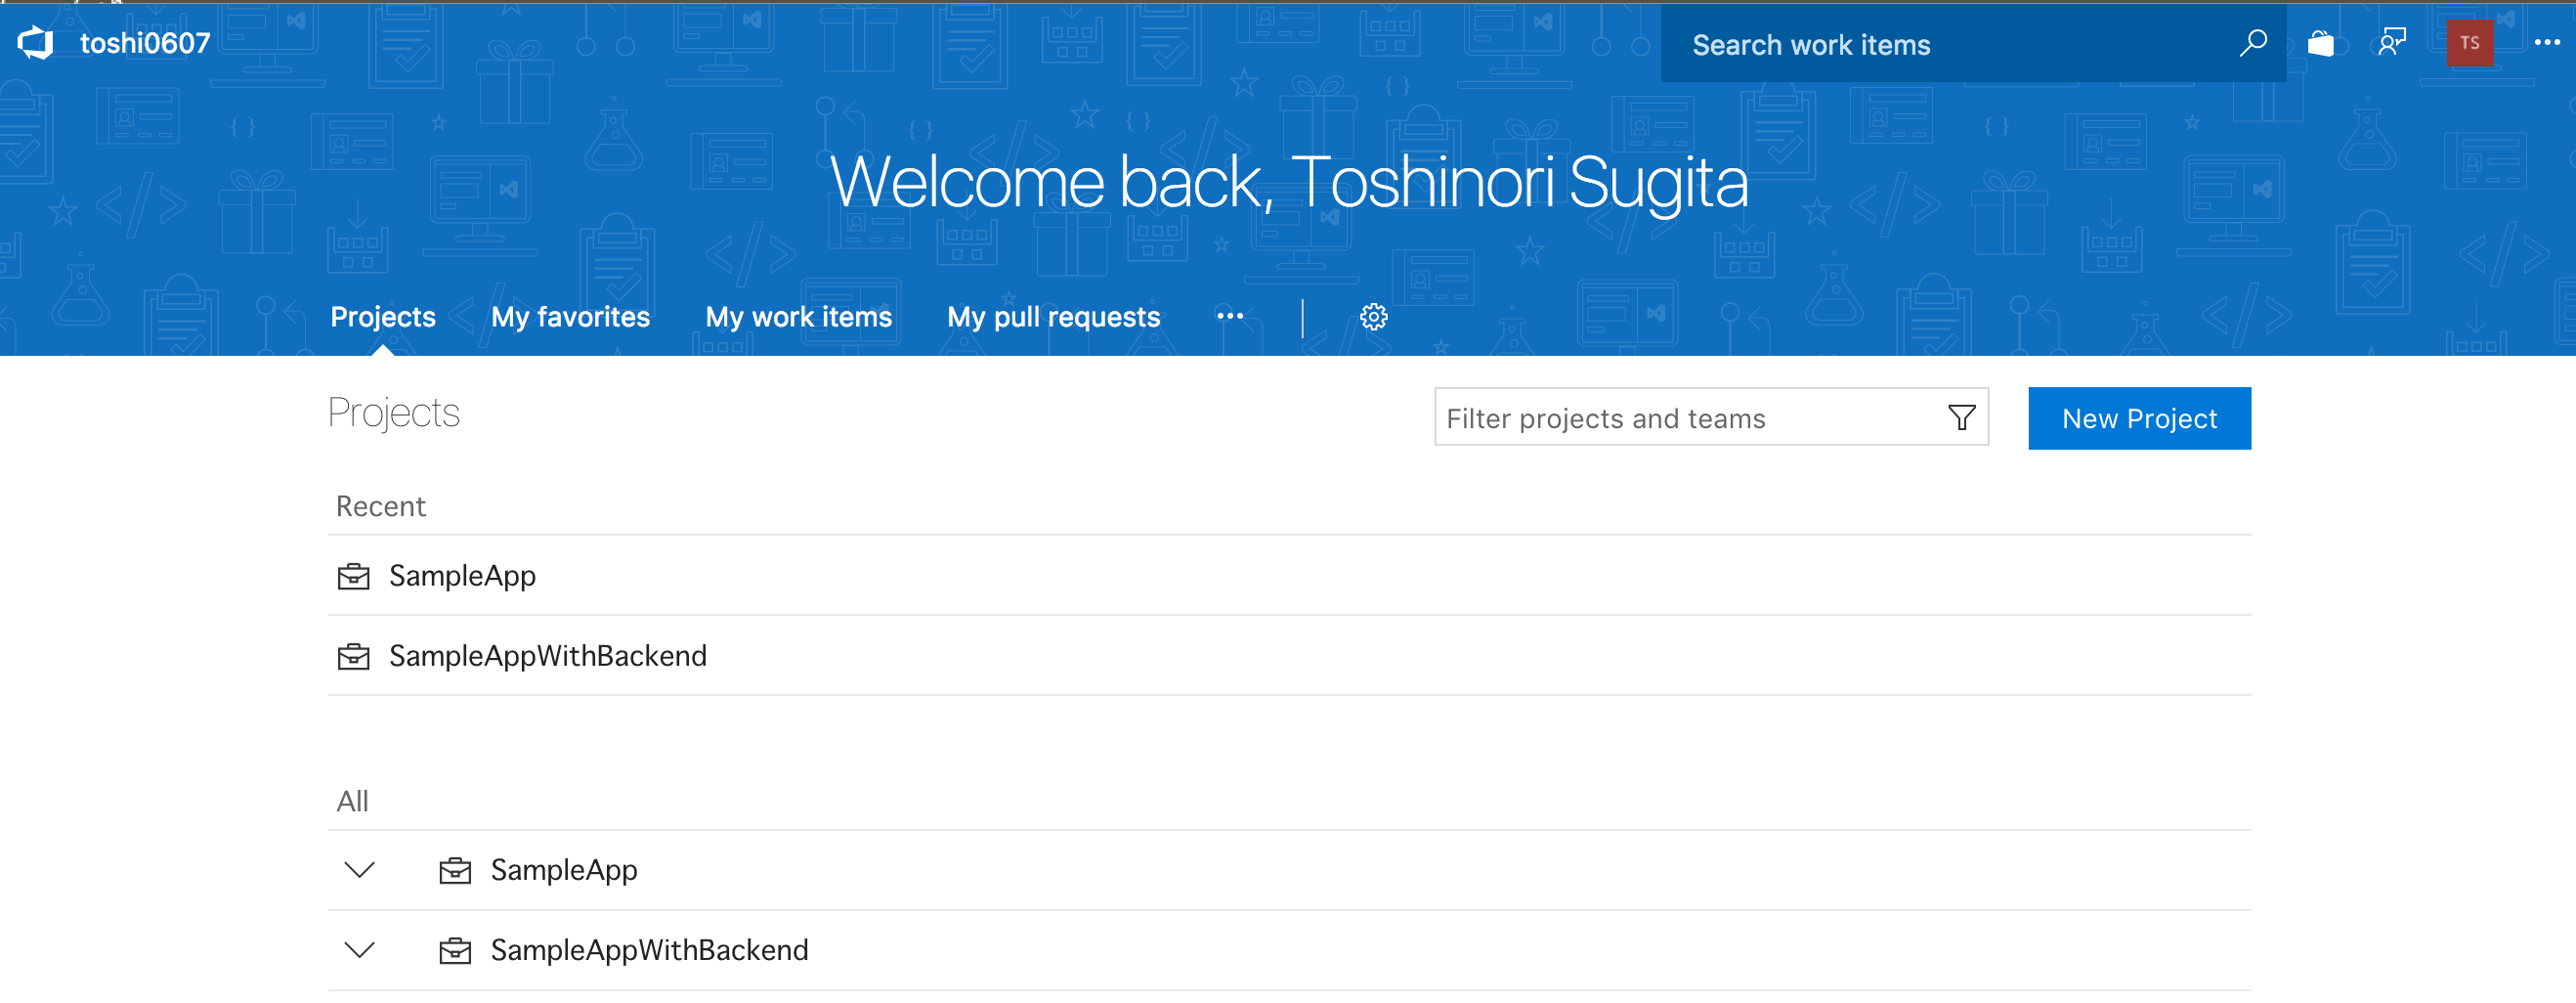
Task: Open SampleAppWithBackend in the All list
Action: pyautogui.click(x=649, y=950)
